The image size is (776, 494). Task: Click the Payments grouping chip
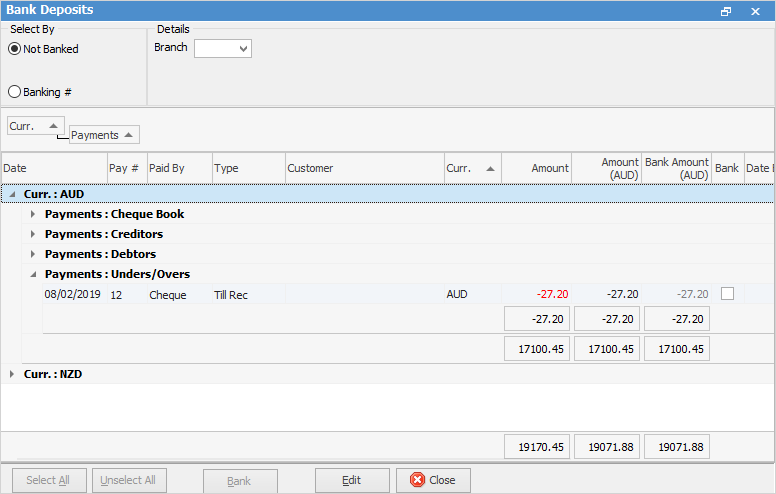[x=104, y=135]
